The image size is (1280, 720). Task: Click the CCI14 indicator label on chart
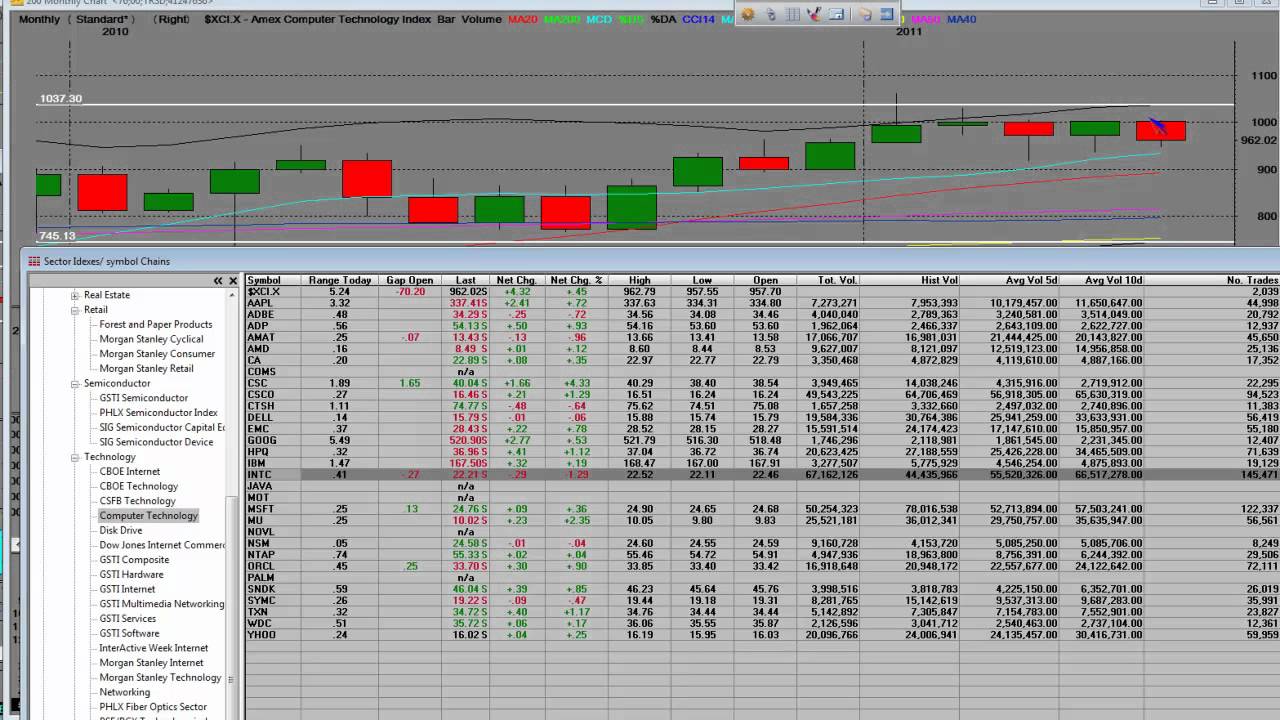pyautogui.click(x=701, y=19)
